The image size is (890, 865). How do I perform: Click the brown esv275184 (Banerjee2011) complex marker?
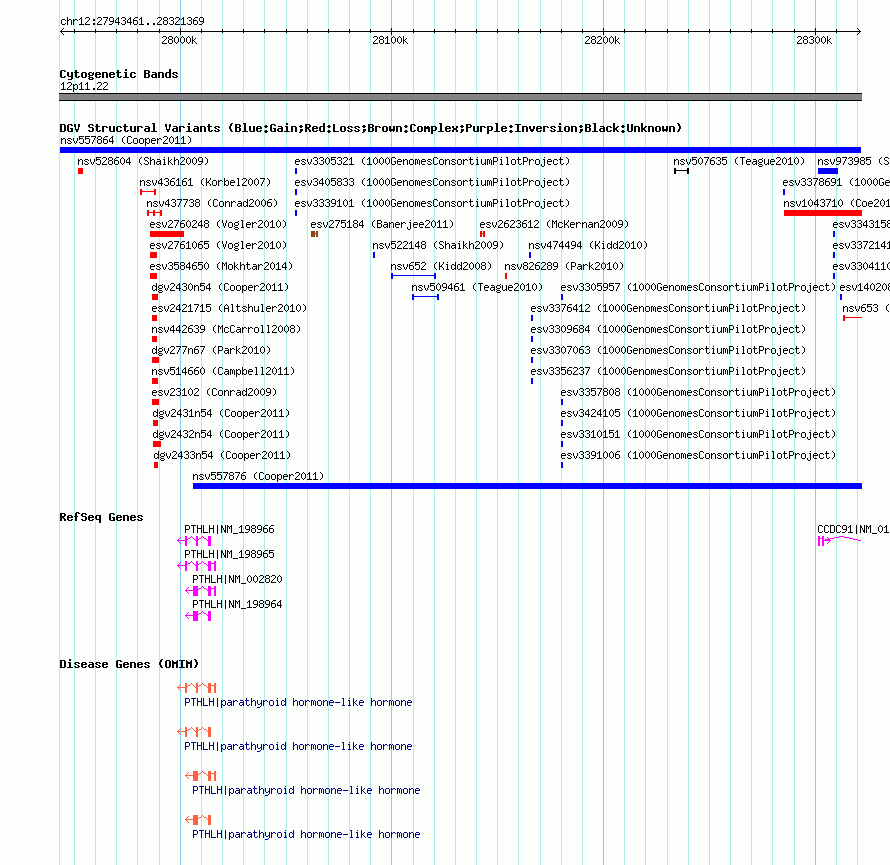point(314,234)
